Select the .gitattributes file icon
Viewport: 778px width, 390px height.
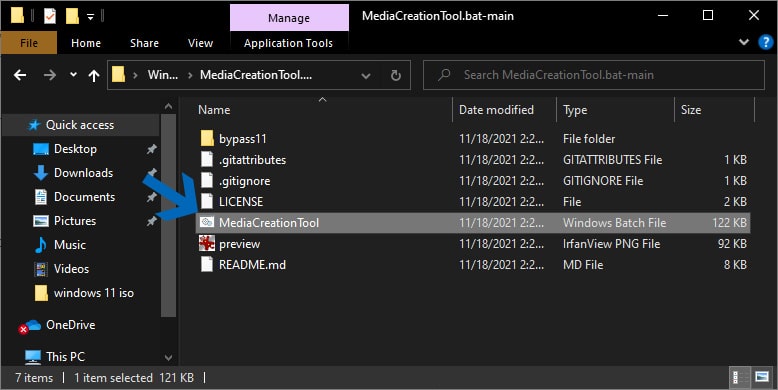(x=207, y=159)
